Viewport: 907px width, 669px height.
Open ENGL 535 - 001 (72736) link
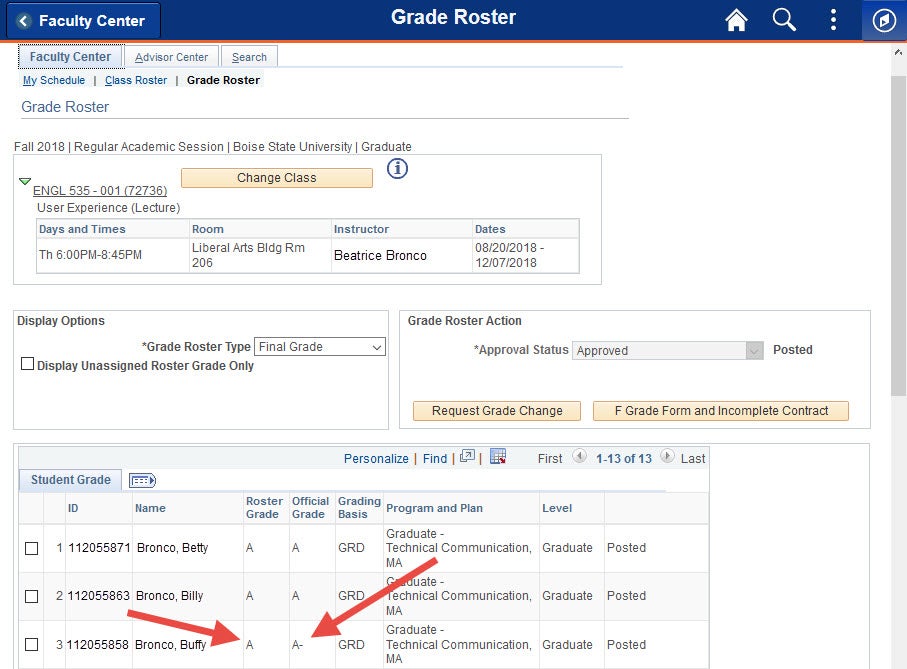click(x=100, y=191)
